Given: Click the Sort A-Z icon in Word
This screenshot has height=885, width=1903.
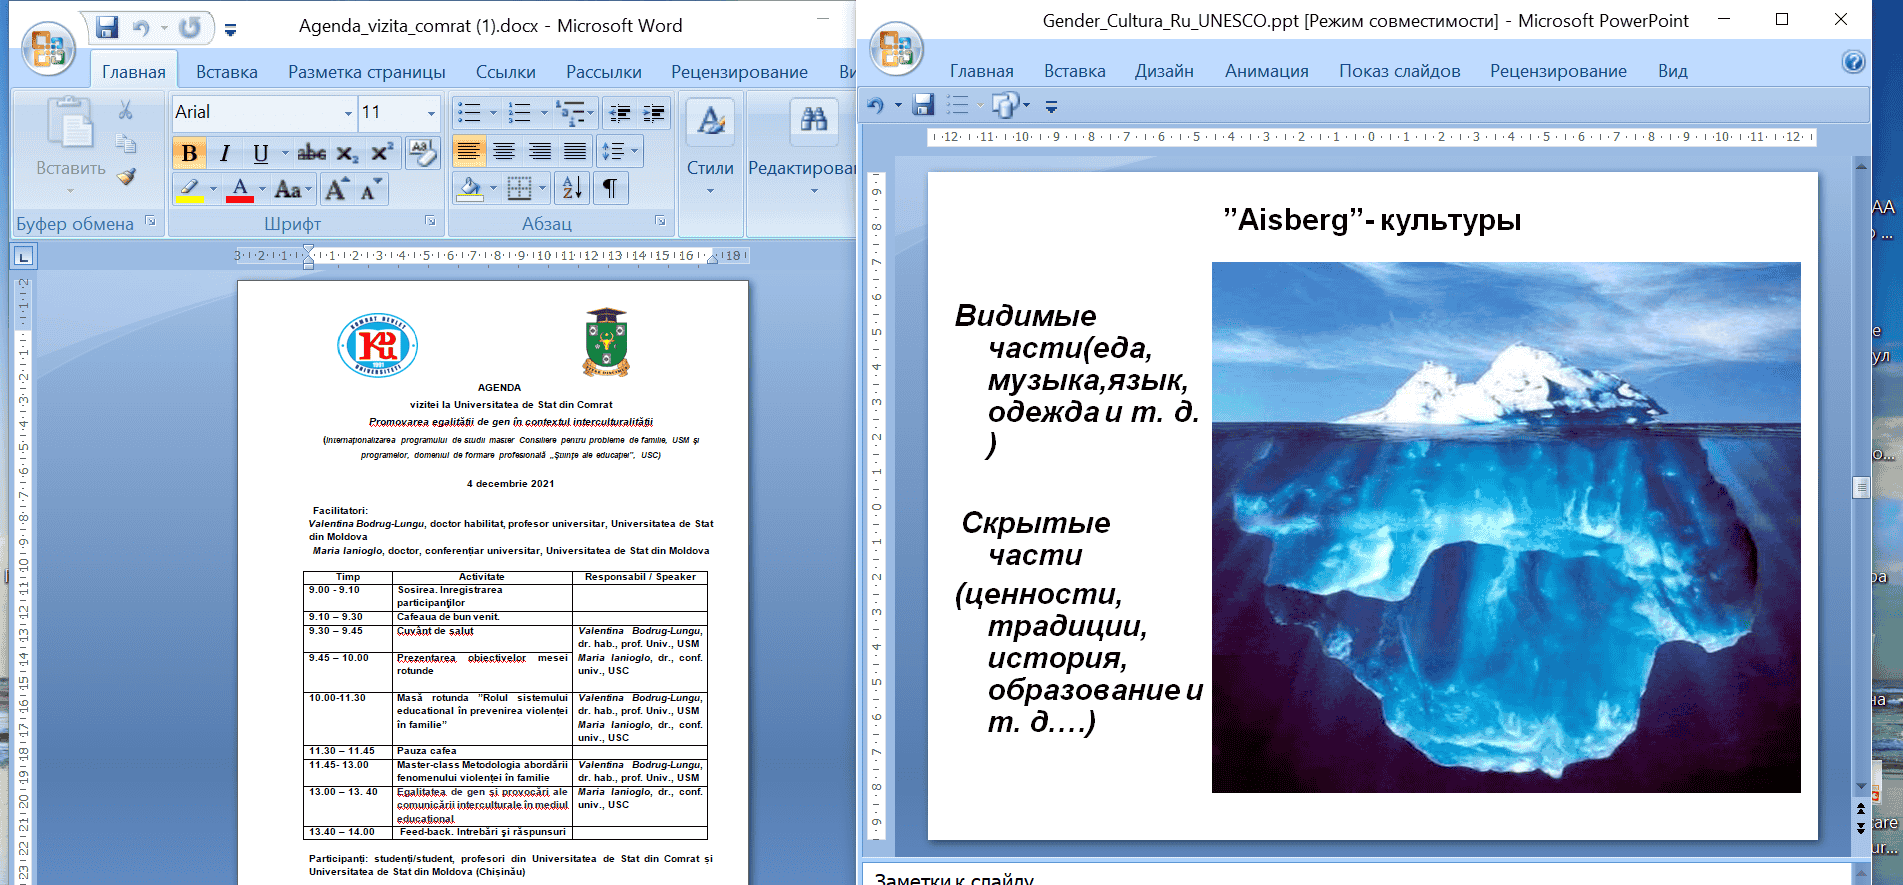Looking at the screenshot, I should pyautogui.click(x=572, y=187).
